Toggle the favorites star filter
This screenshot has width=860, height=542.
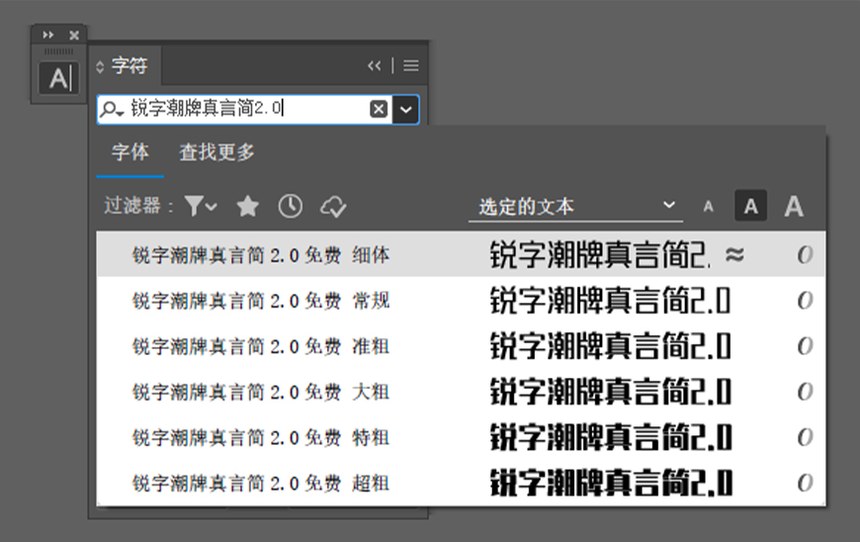pos(247,206)
